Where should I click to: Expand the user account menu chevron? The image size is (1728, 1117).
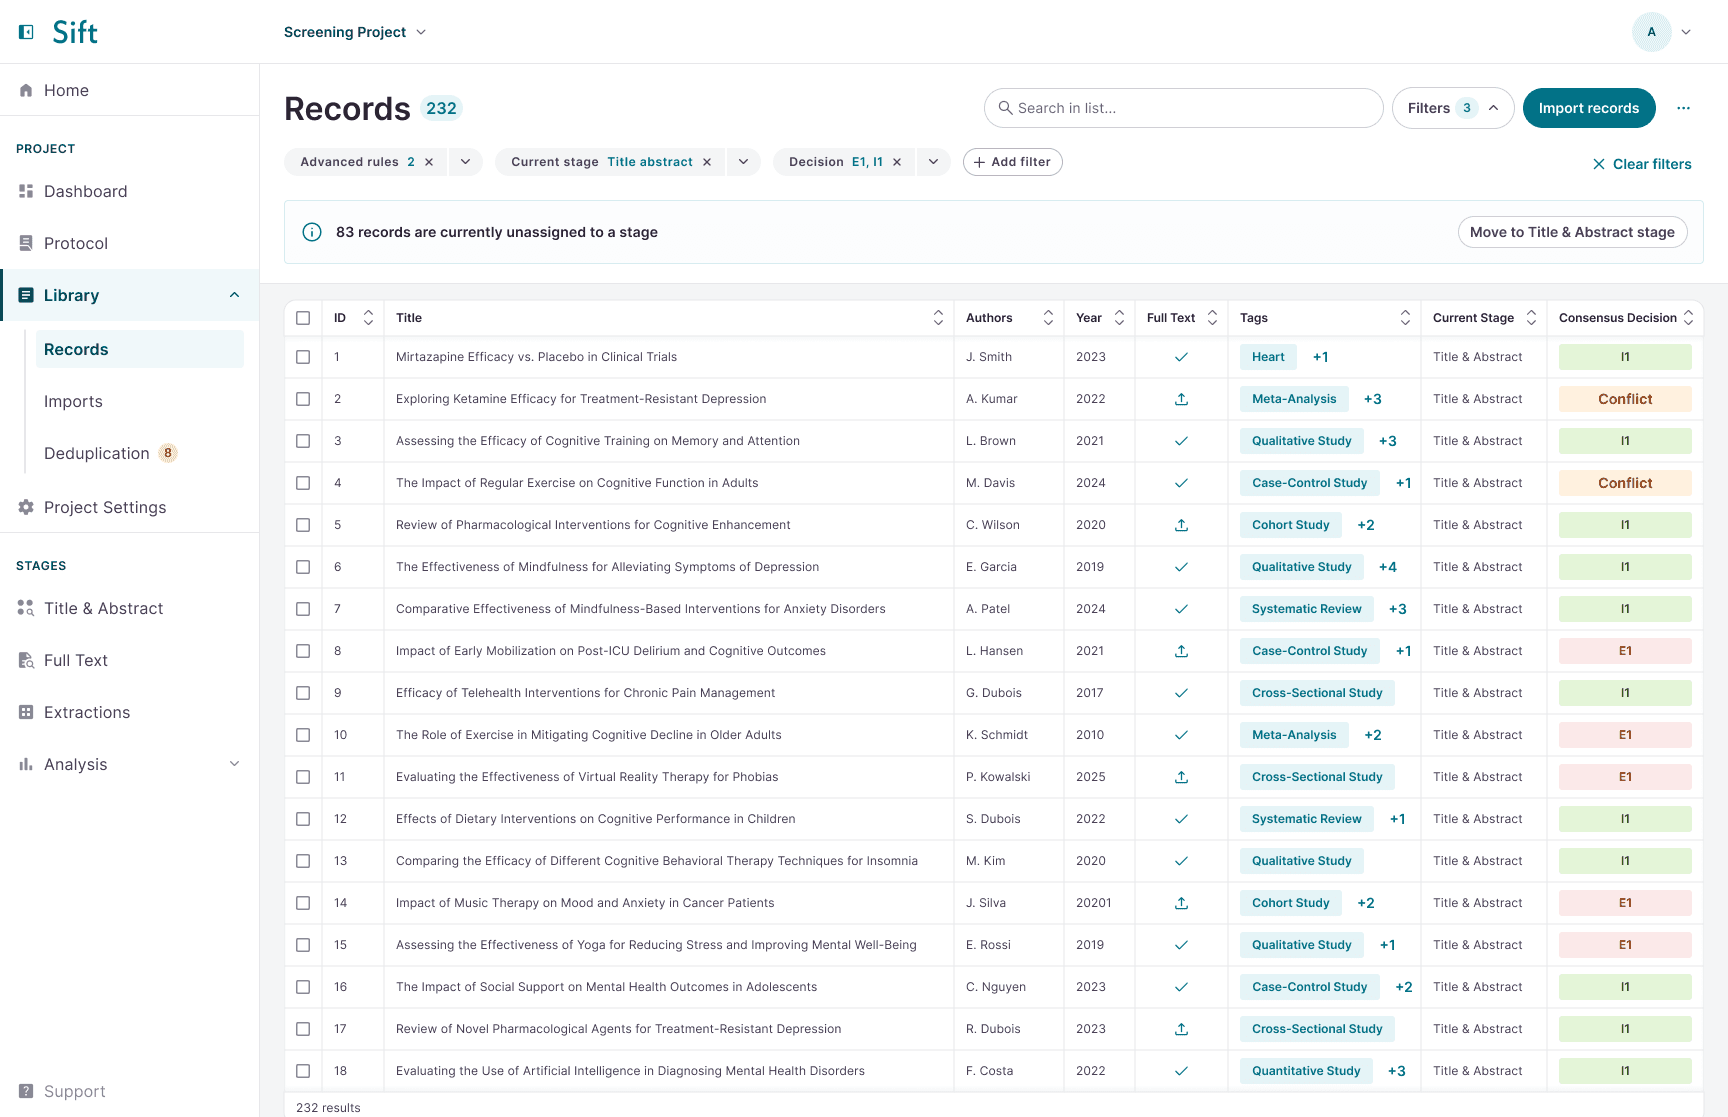pos(1686,32)
